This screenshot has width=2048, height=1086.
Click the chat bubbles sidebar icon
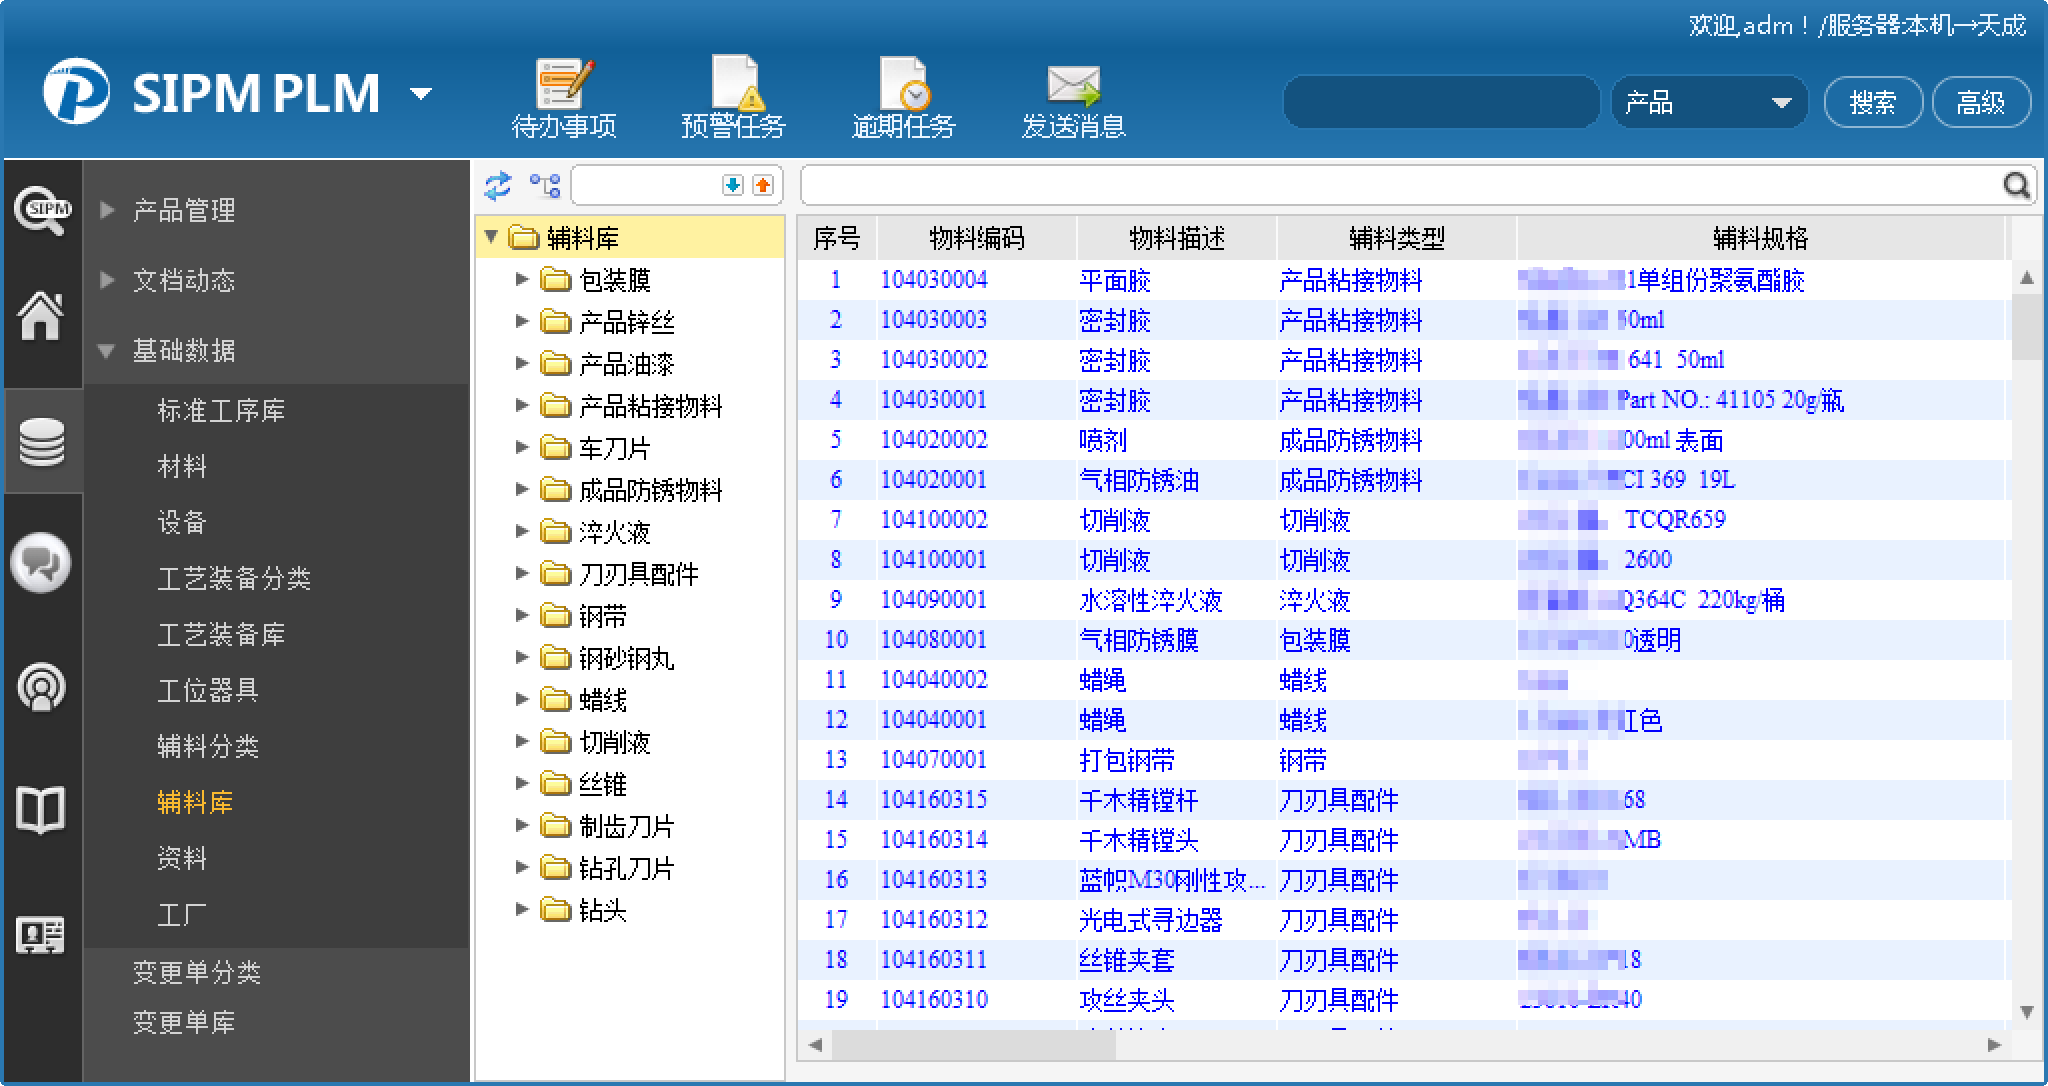tap(41, 564)
